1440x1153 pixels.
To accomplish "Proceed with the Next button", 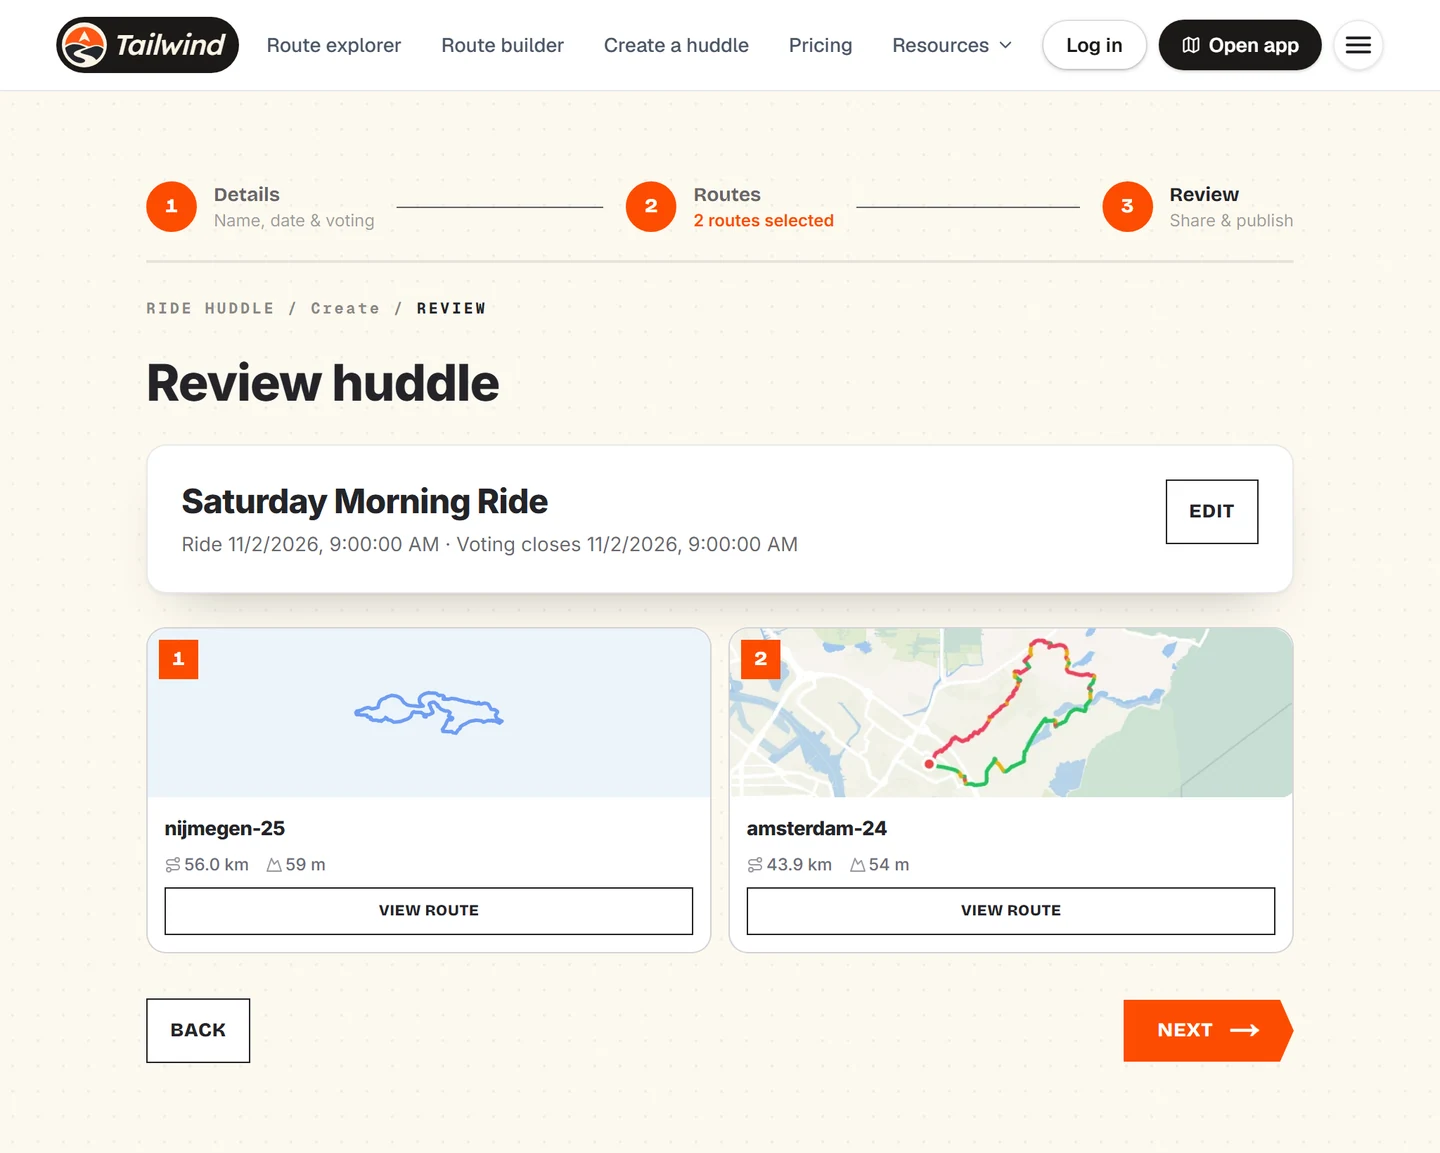I will point(1208,1031).
